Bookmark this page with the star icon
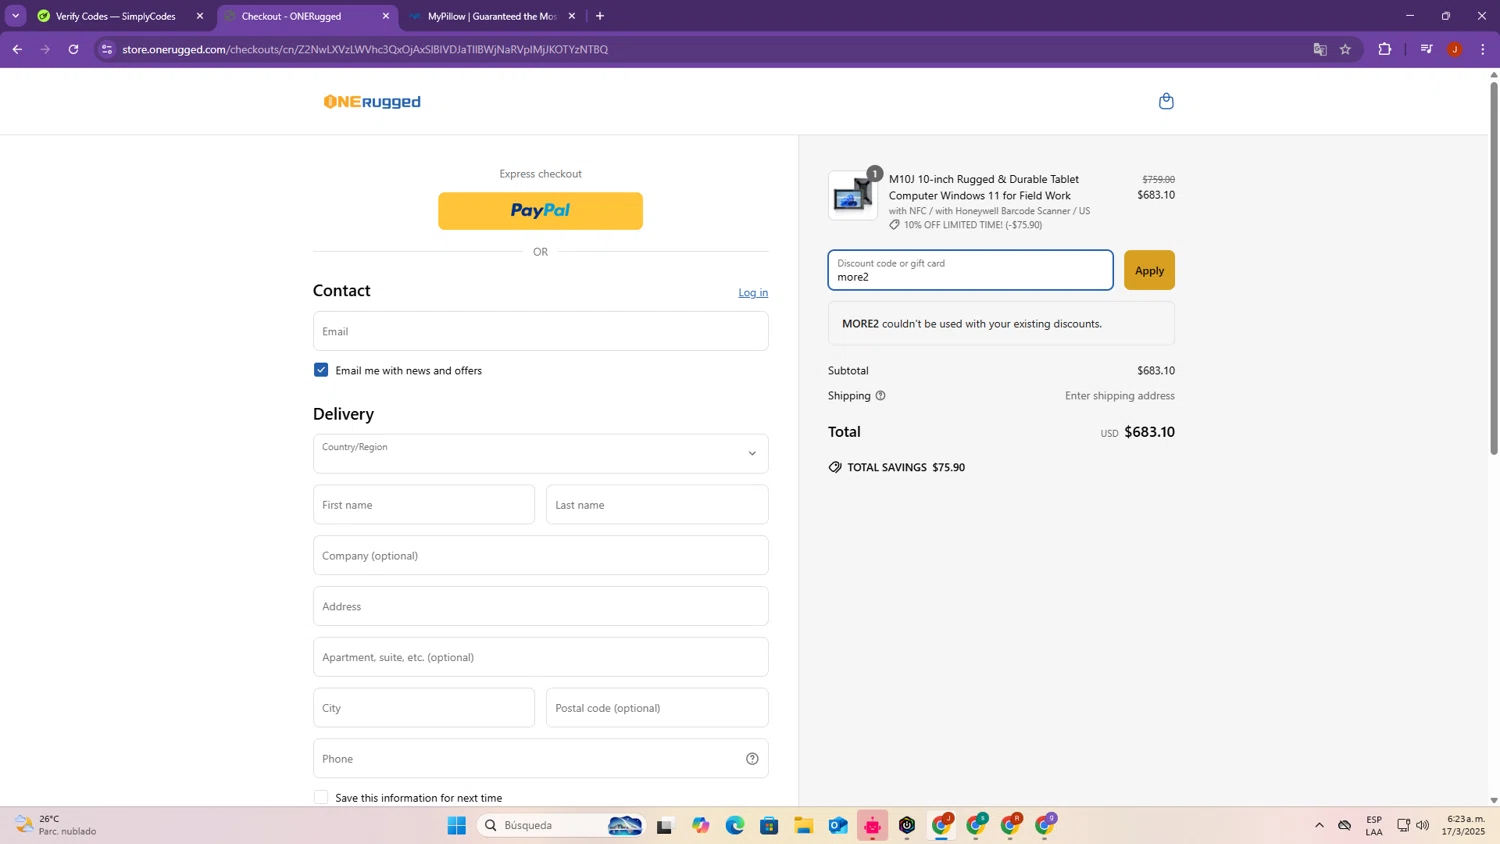This screenshot has width=1500, height=844. [1345, 49]
